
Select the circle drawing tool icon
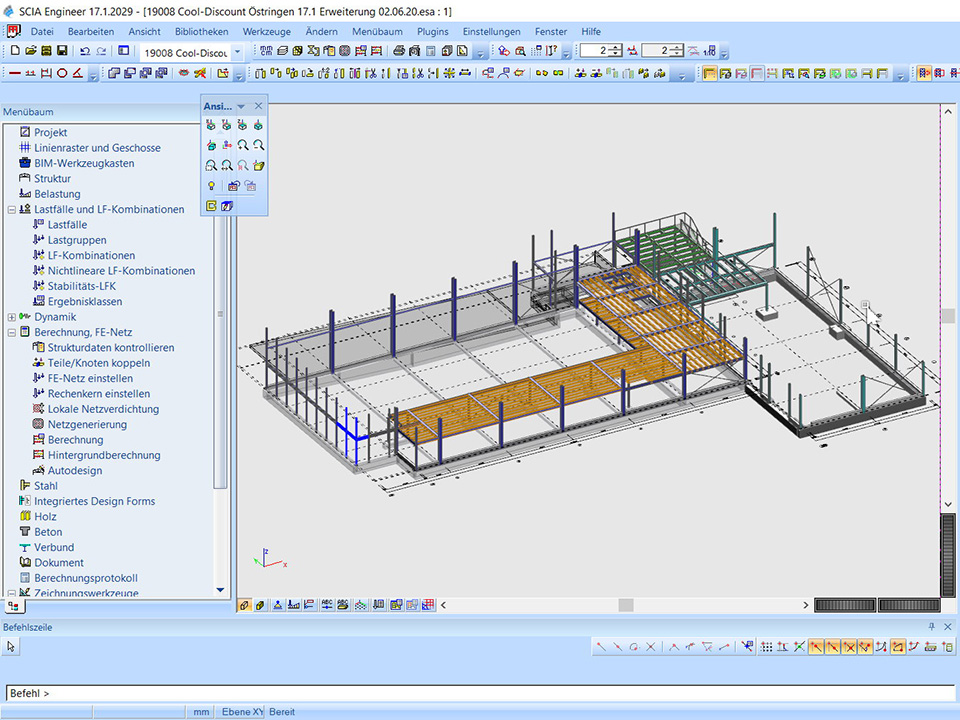coord(62,73)
